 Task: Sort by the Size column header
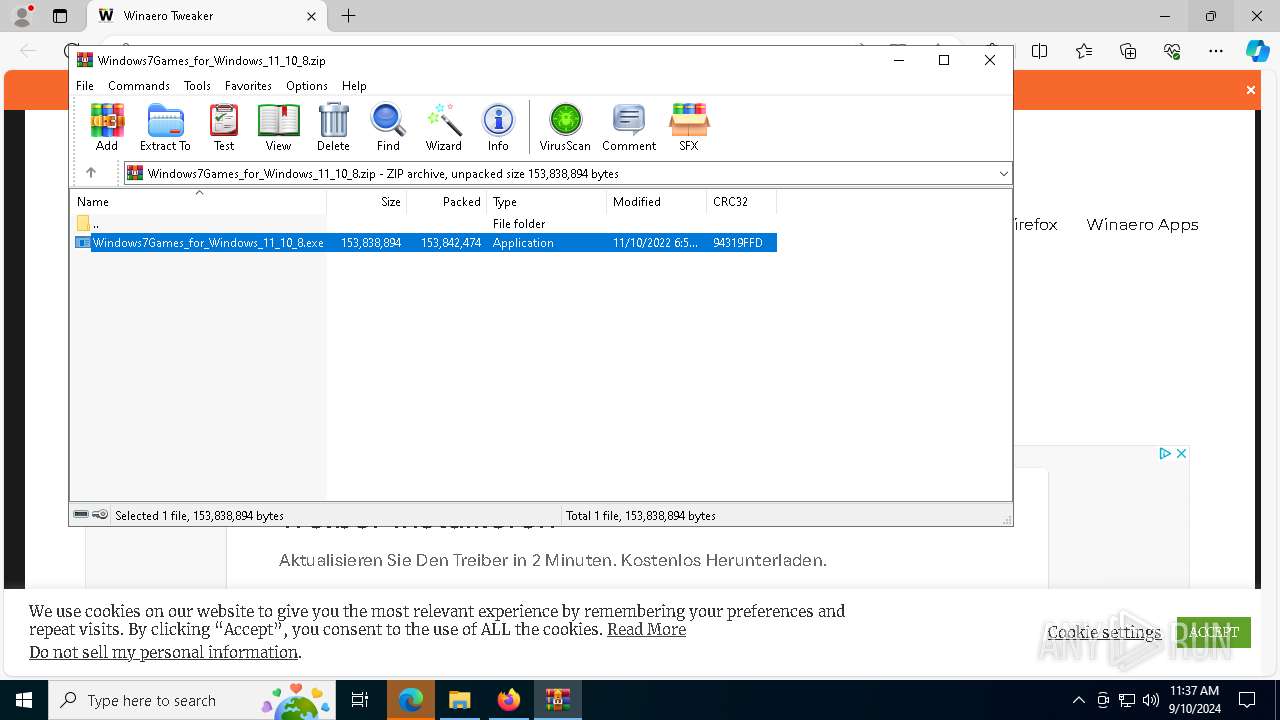[x=367, y=201]
